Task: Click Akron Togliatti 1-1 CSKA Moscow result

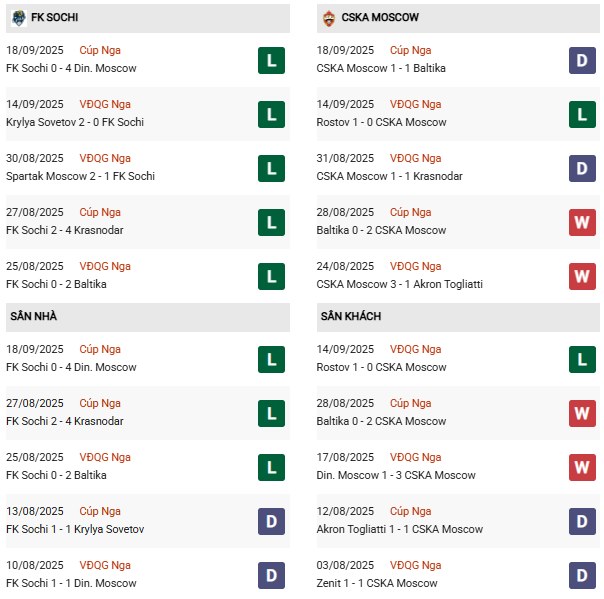Action: (x=399, y=529)
